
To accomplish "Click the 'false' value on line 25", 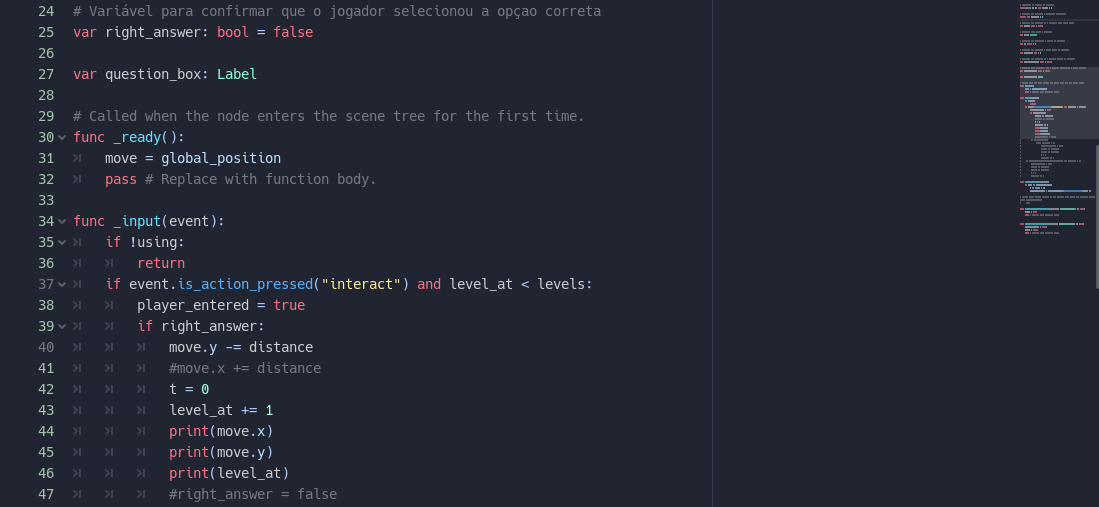I will 293,32.
